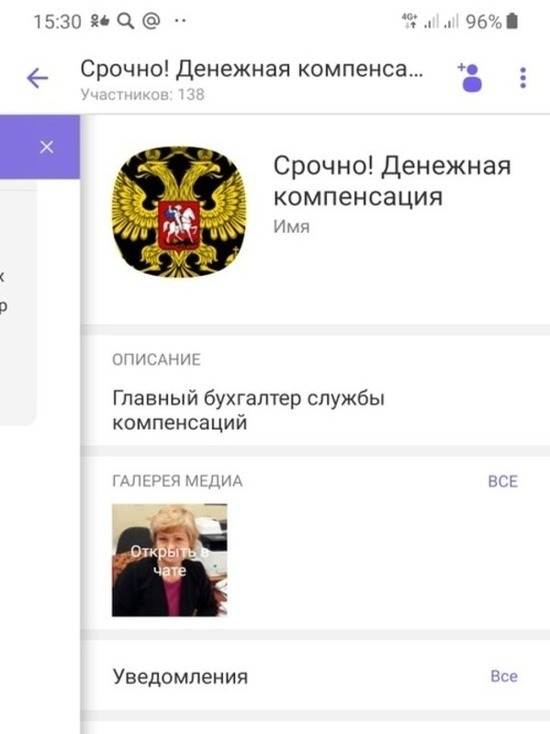Image resolution: width=550 pixels, height=734 pixels.
Task: Tap the header title Срочно! Денежная компенса…
Action: click(251, 69)
